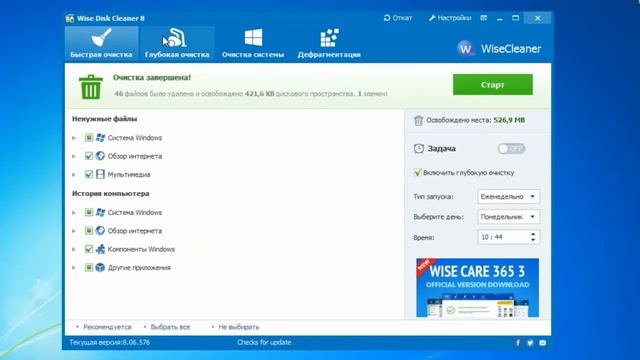This screenshot has height=360, width=640.
Task: Toggle Другие приложения checkbox
Action: pyautogui.click(x=89, y=267)
